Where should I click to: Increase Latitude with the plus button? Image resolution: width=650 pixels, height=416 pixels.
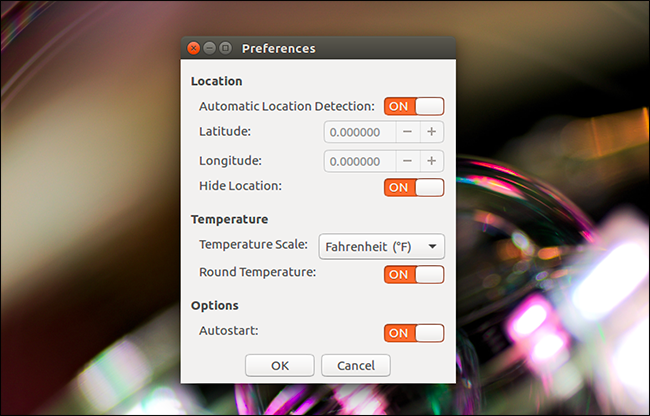(432, 132)
